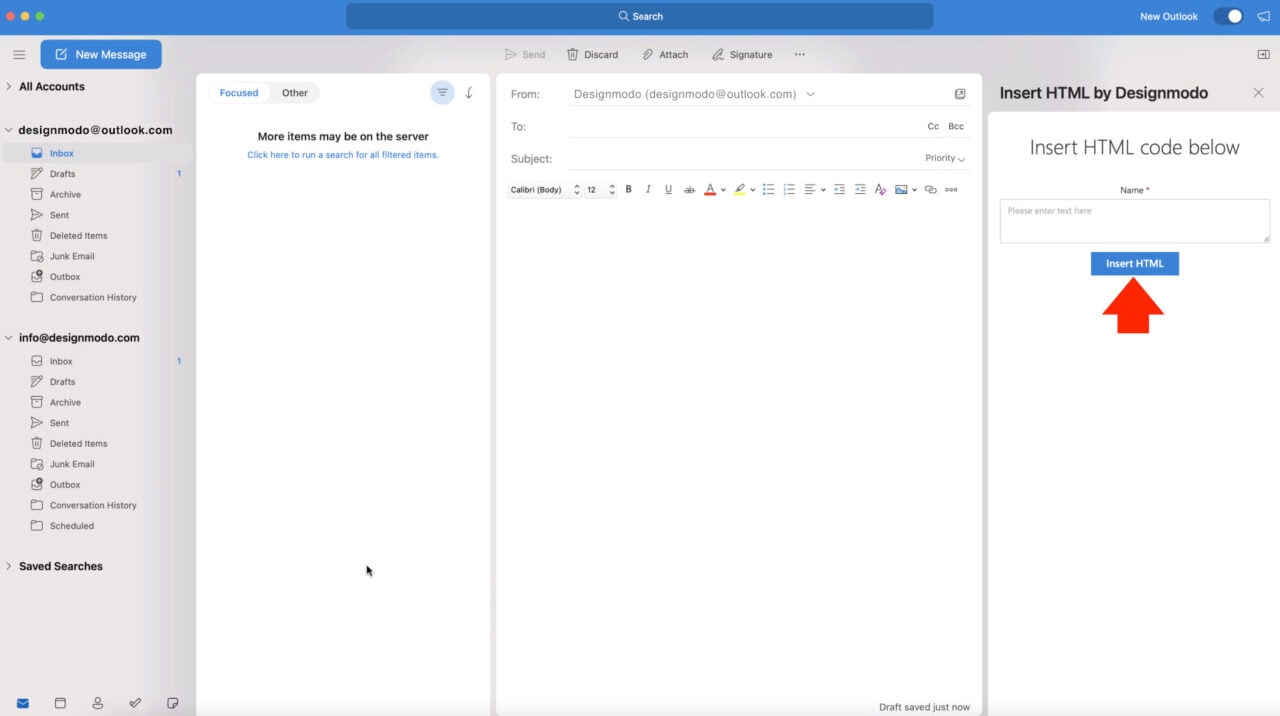Click the Insert HTML button

pyautogui.click(x=1134, y=263)
